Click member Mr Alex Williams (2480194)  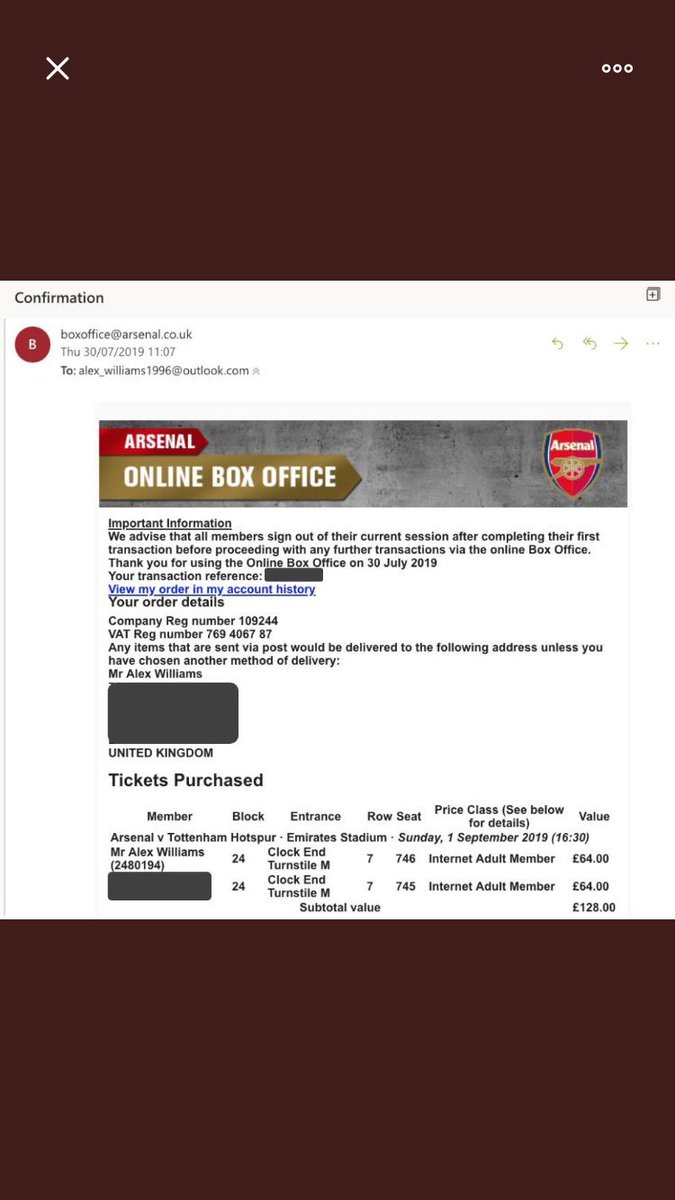pyautogui.click(x=157, y=858)
